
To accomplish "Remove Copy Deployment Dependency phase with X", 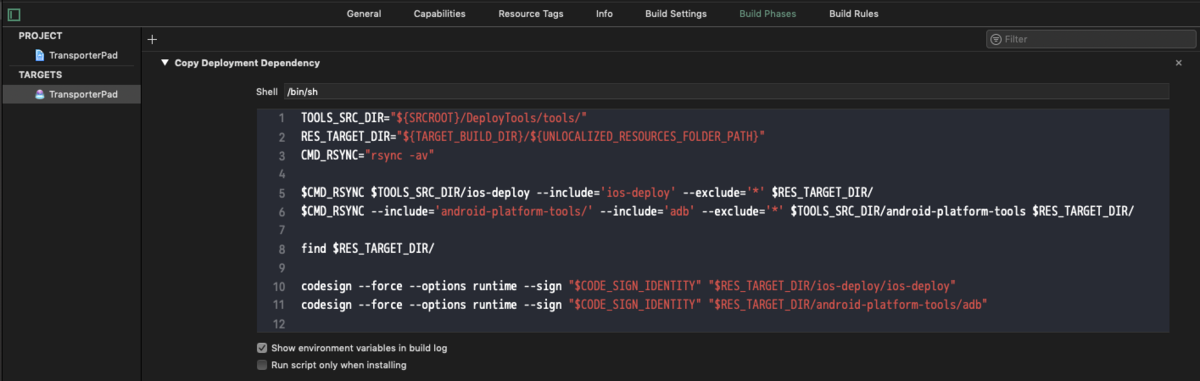I will [1178, 63].
